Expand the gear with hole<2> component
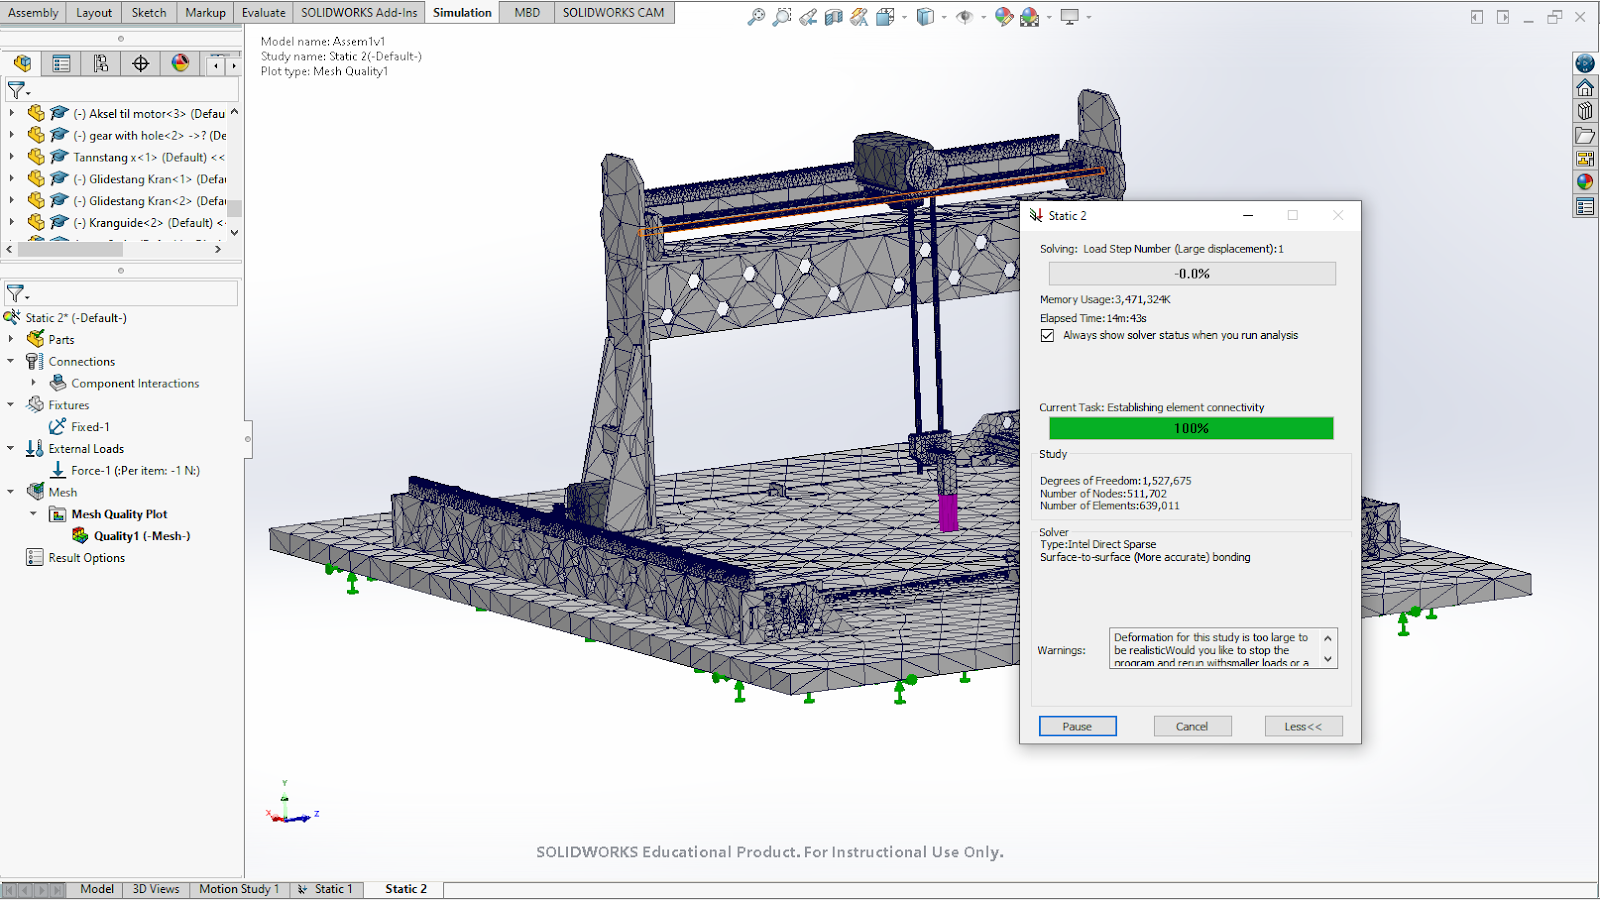This screenshot has width=1600, height=900. (x=12, y=135)
